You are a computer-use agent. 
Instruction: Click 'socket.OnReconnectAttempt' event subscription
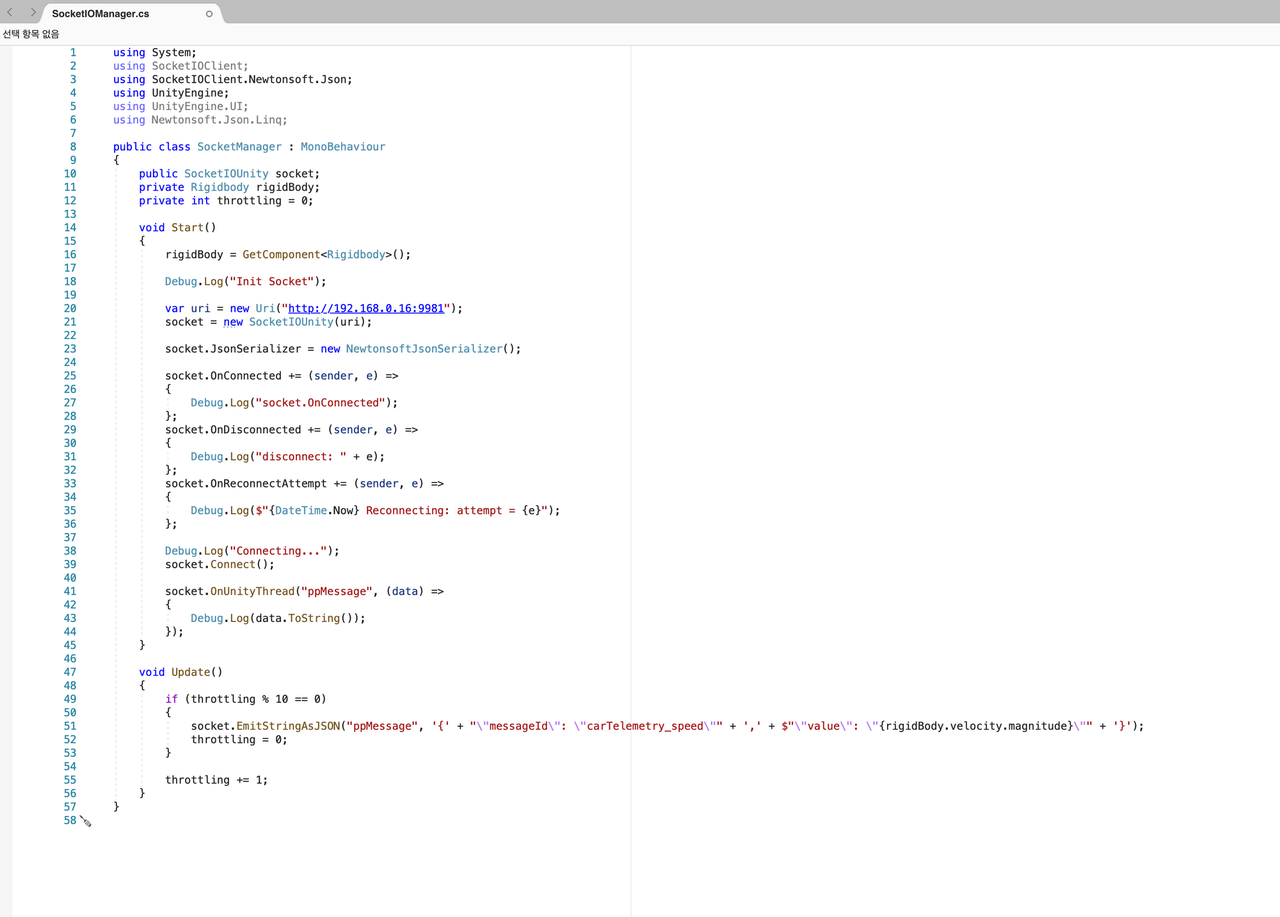246,484
